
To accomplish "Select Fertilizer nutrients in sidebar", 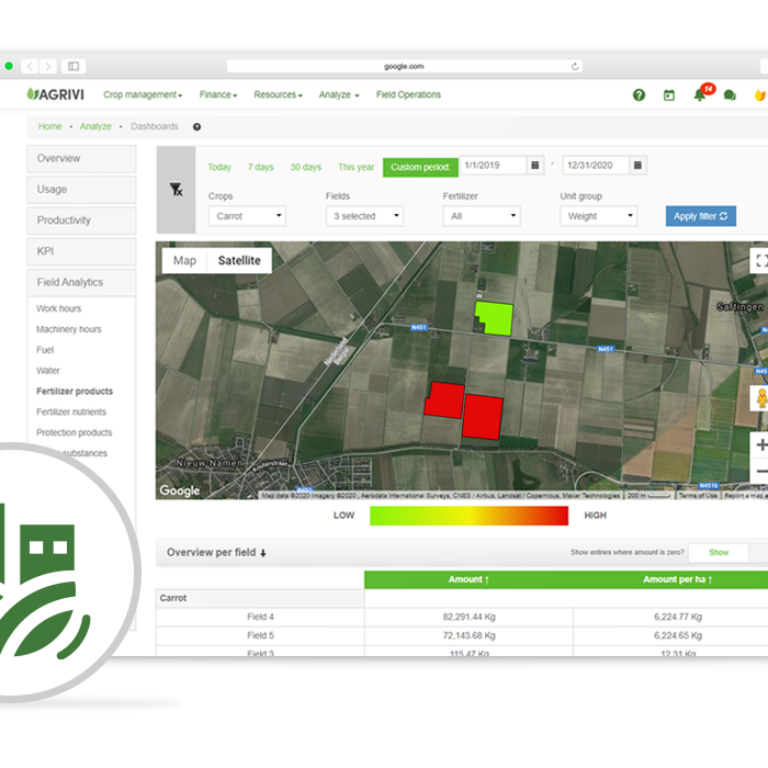I will point(71,411).
